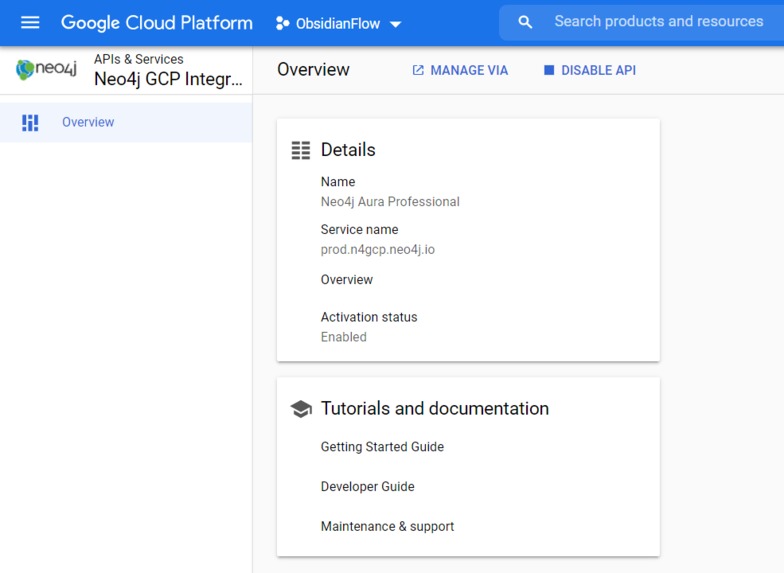
Task: Click the Tutorials and documentation heading
Action: pos(434,408)
